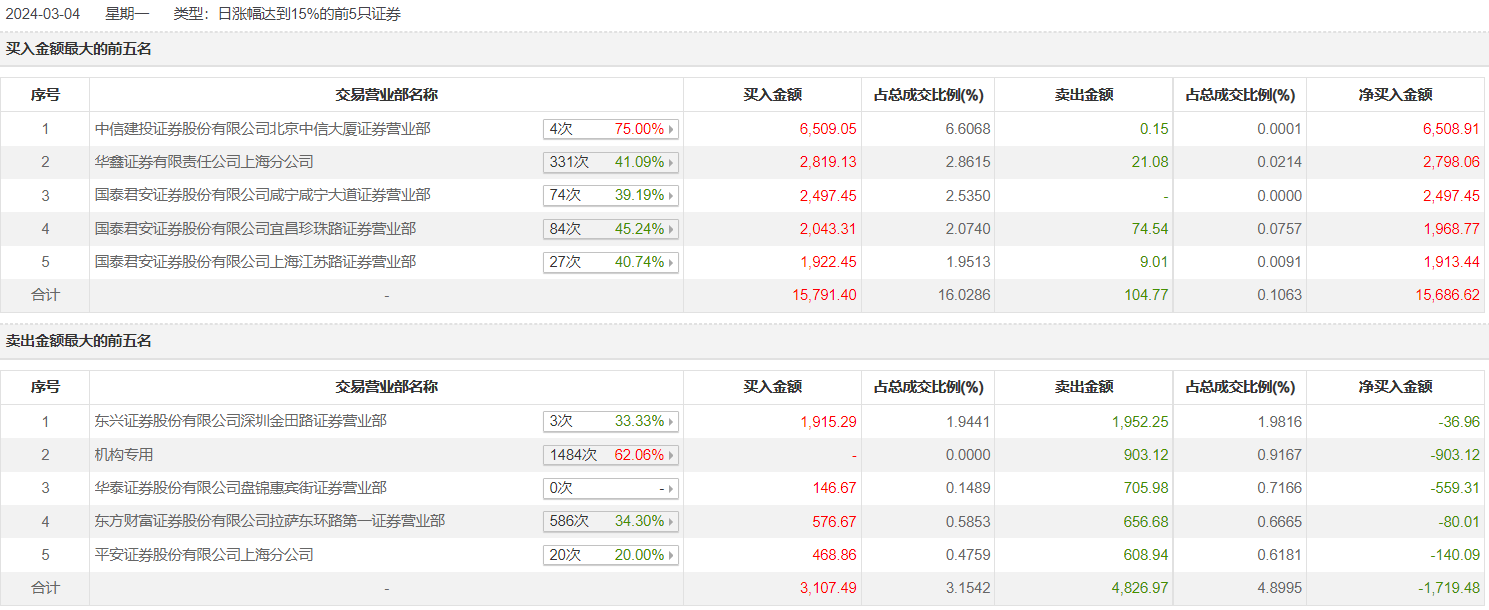Click 平安证券股份有限公司上海分公司 link
Viewport: 1489px width, 610px height.
point(204,554)
